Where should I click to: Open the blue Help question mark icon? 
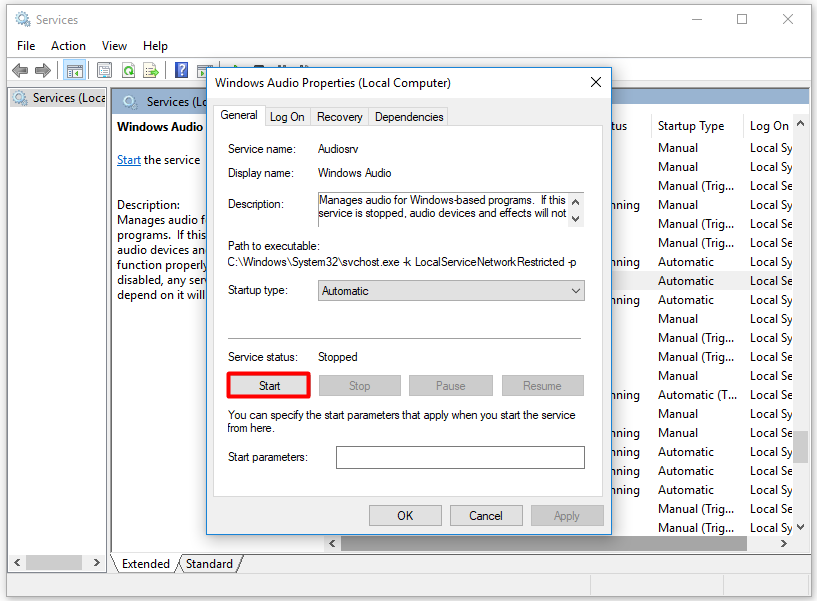click(181, 70)
